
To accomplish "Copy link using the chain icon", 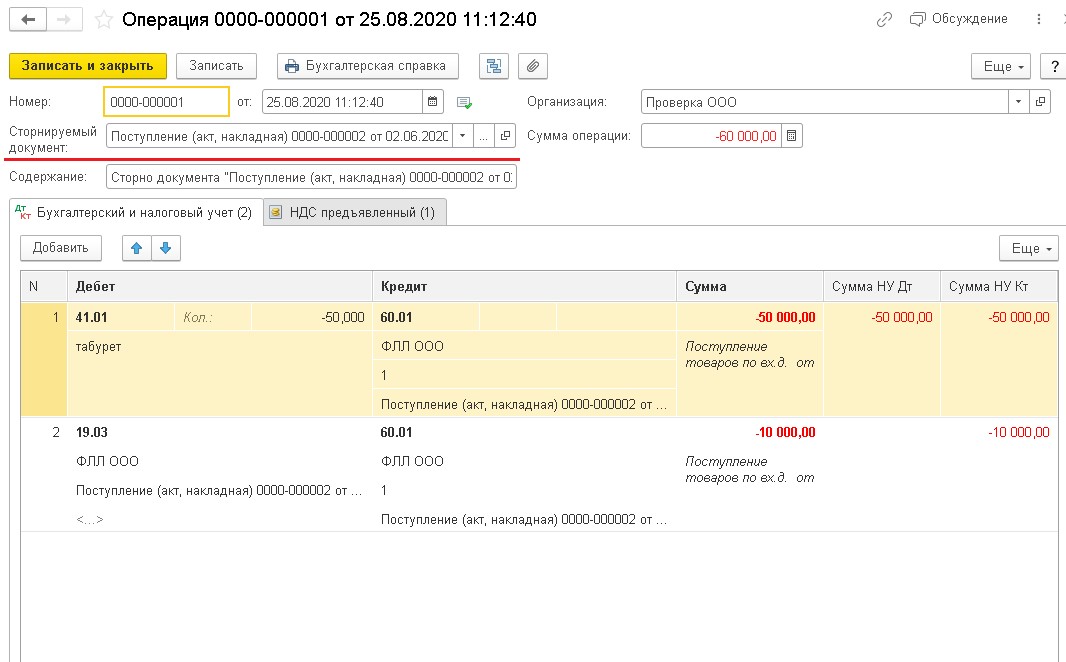I will 883,20.
